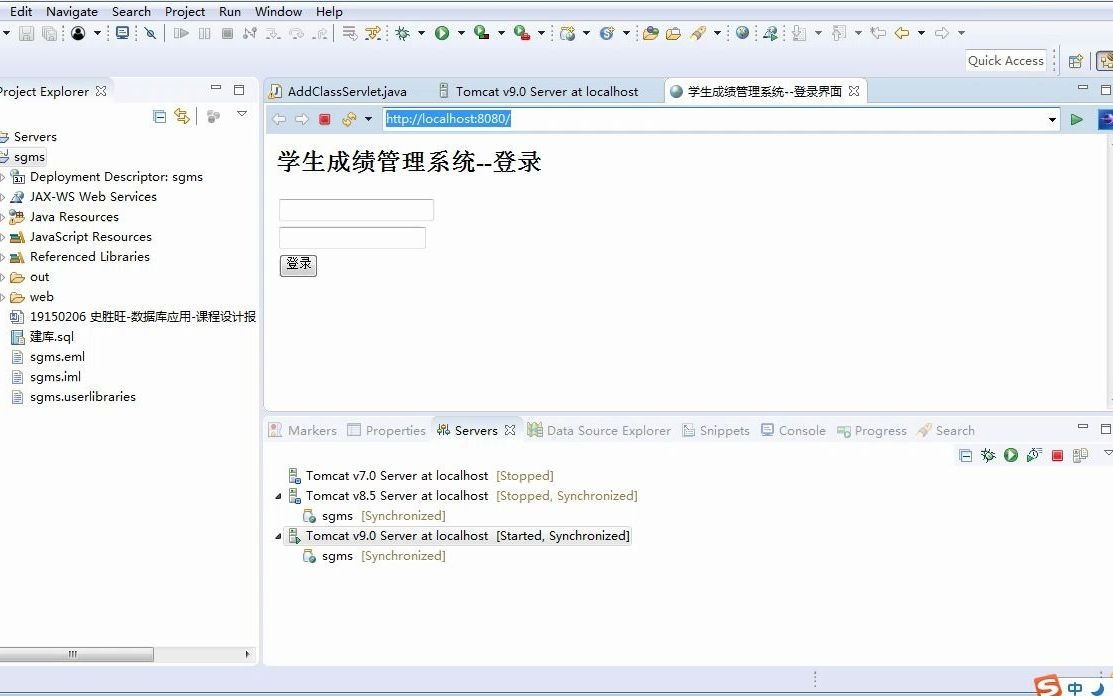The image size is (1113, 696).
Task: Stop the running Tomcat server
Action: tap(1057, 455)
